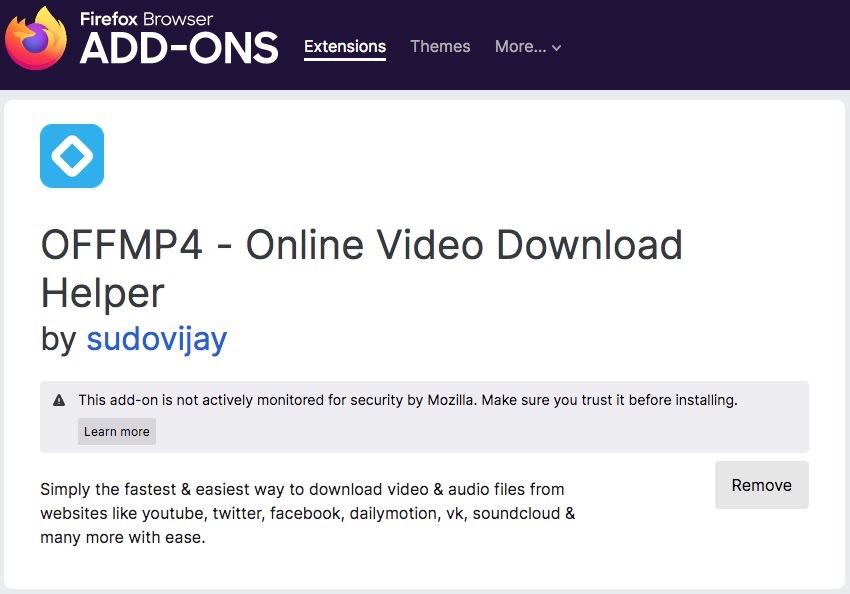Click the warning triangle icon in notice
This screenshot has width=850, height=594.
click(59, 401)
